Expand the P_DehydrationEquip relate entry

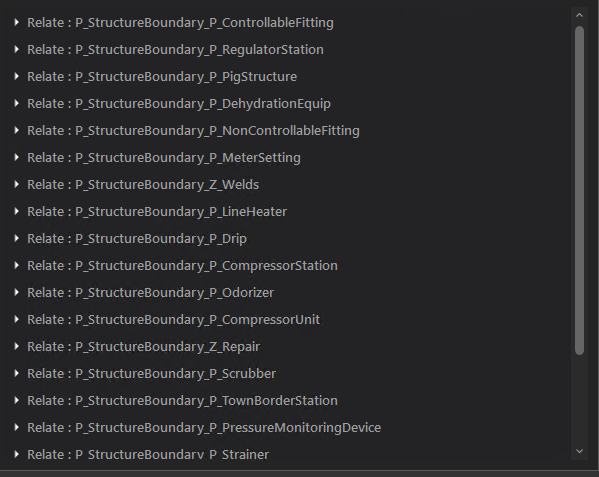16,103
